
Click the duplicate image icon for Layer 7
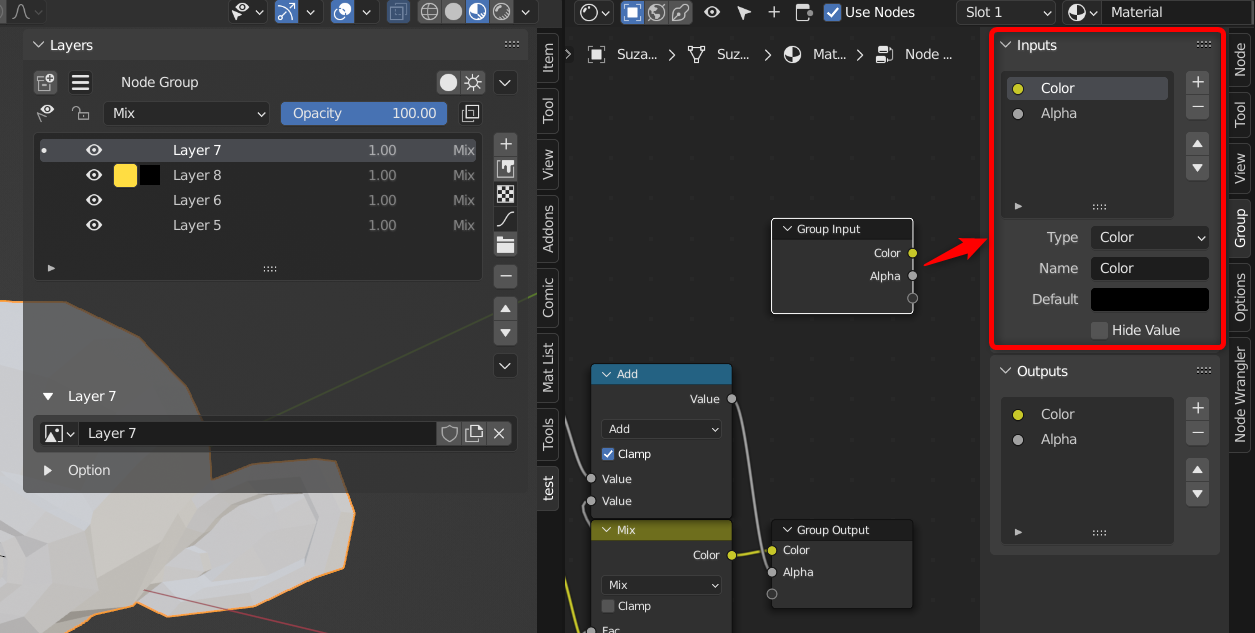474,433
